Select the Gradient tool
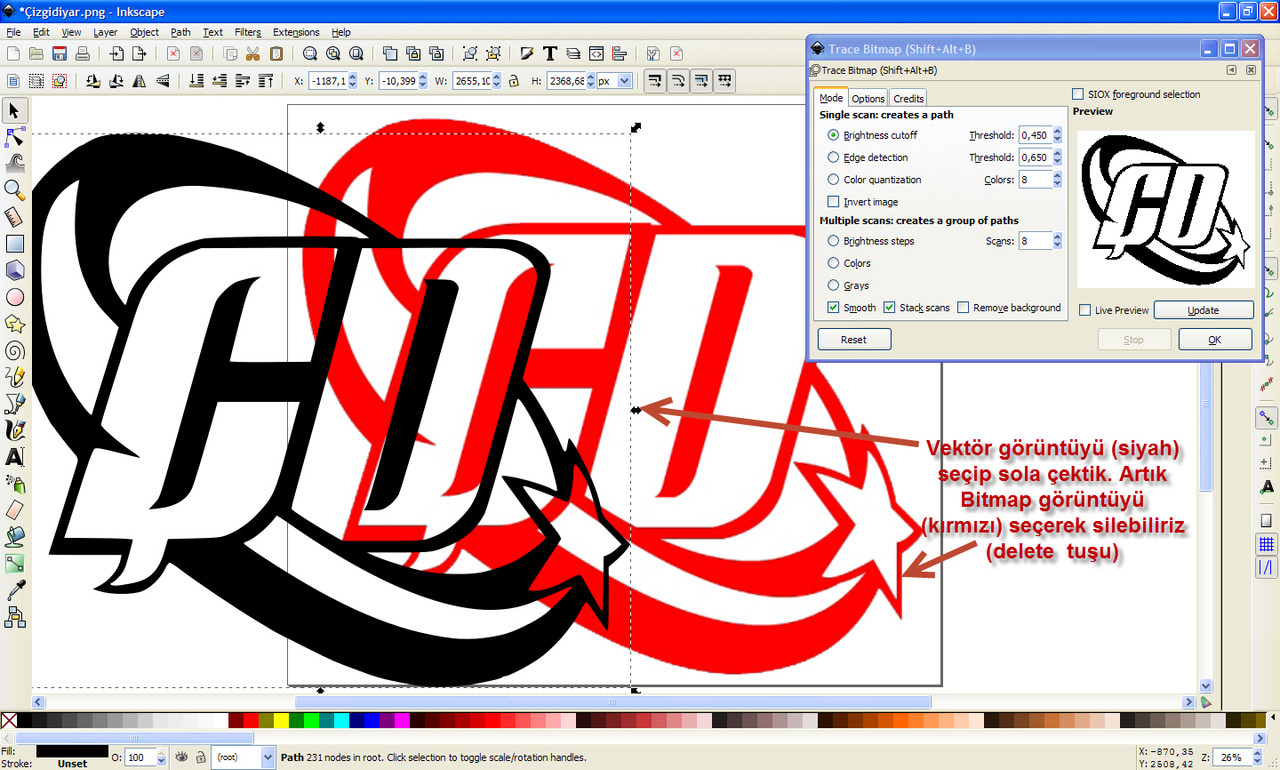This screenshot has height=770, width=1280. (x=15, y=564)
